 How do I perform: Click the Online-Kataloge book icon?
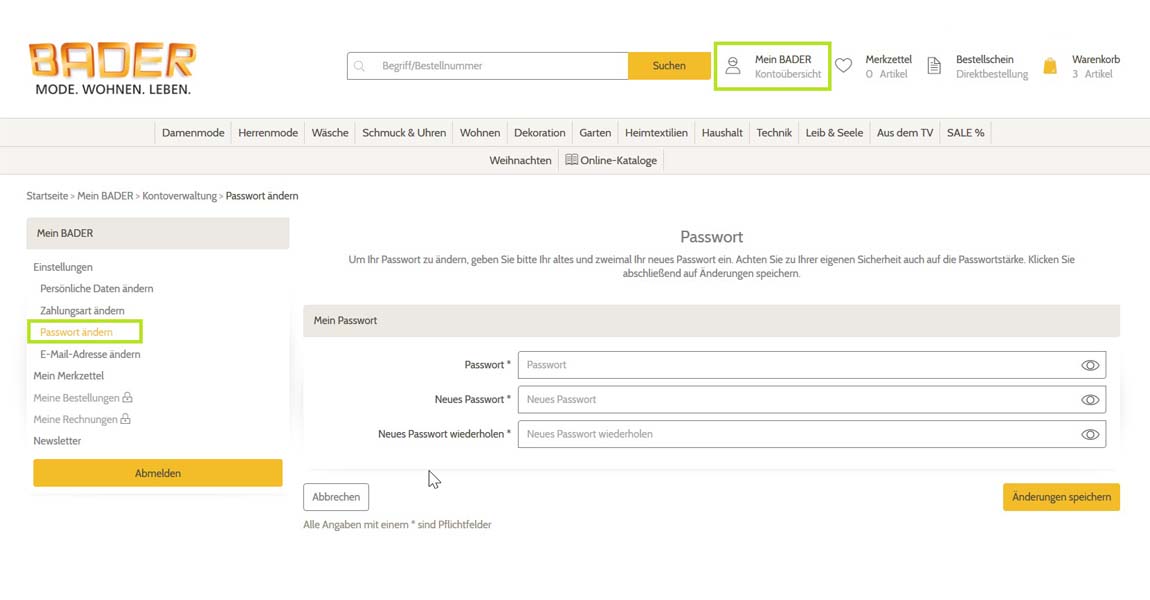[571, 160]
